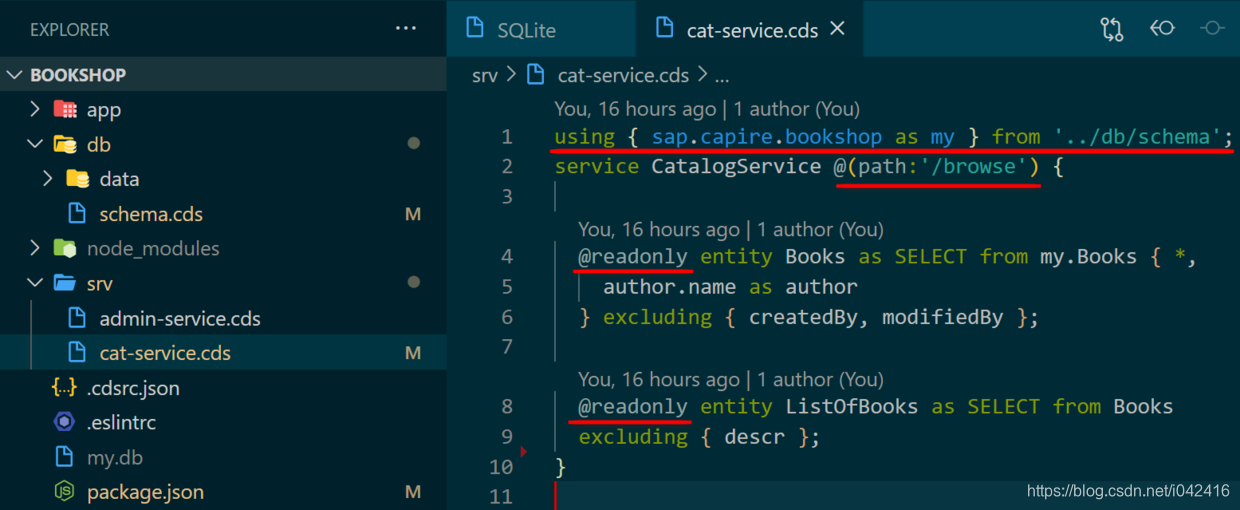The height and width of the screenshot is (510, 1240).
Task: Click on 'modifiedBy' in line 6
Action: tap(942, 317)
